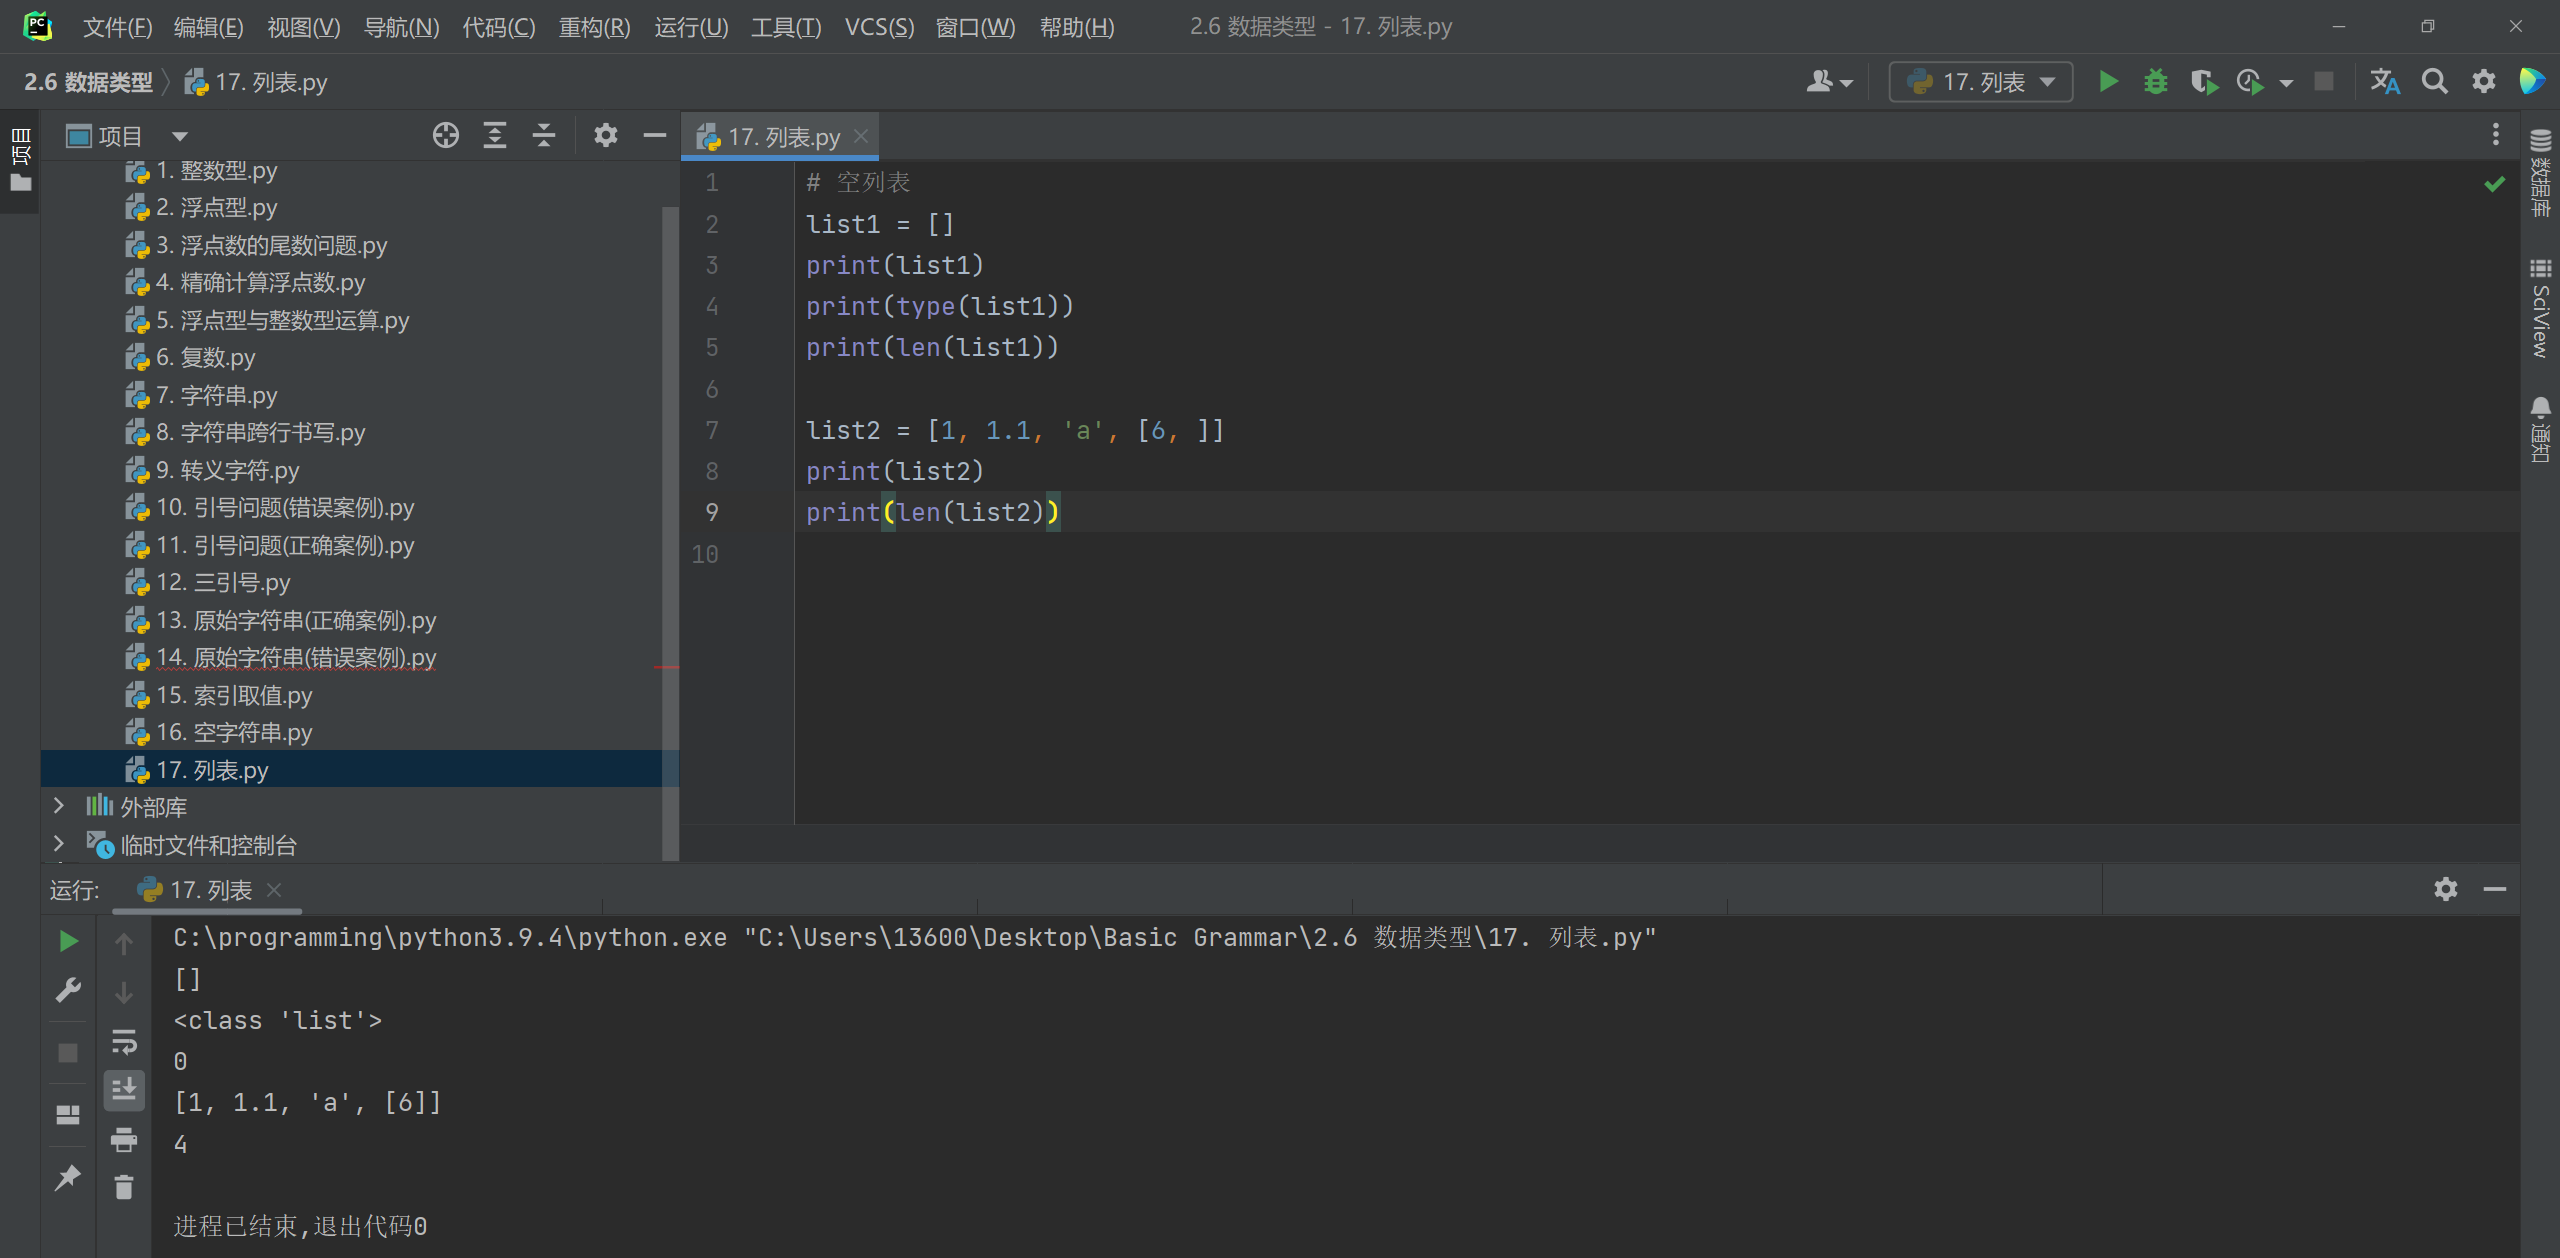Open file 1. 整数型.py
This screenshot has height=1258, width=2560.
(x=217, y=171)
